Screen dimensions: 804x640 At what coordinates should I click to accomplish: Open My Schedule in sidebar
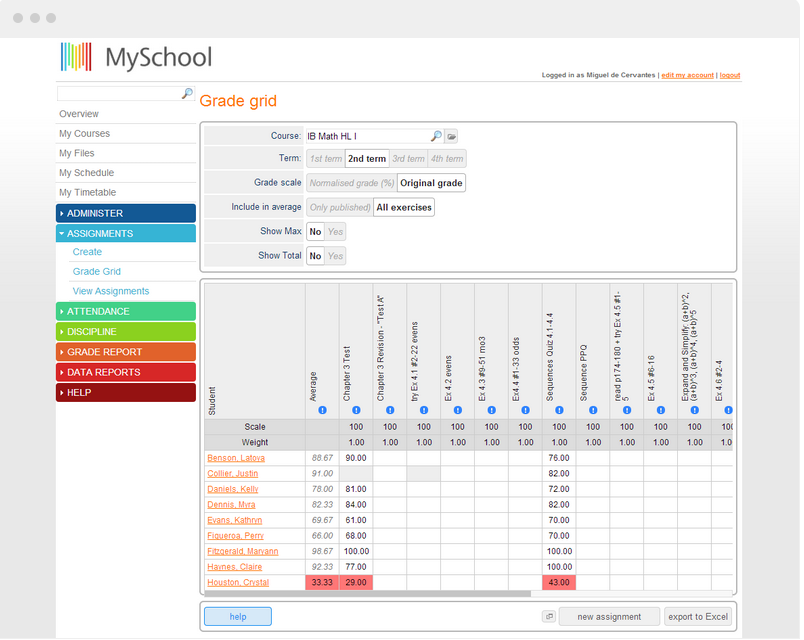tap(86, 173)
